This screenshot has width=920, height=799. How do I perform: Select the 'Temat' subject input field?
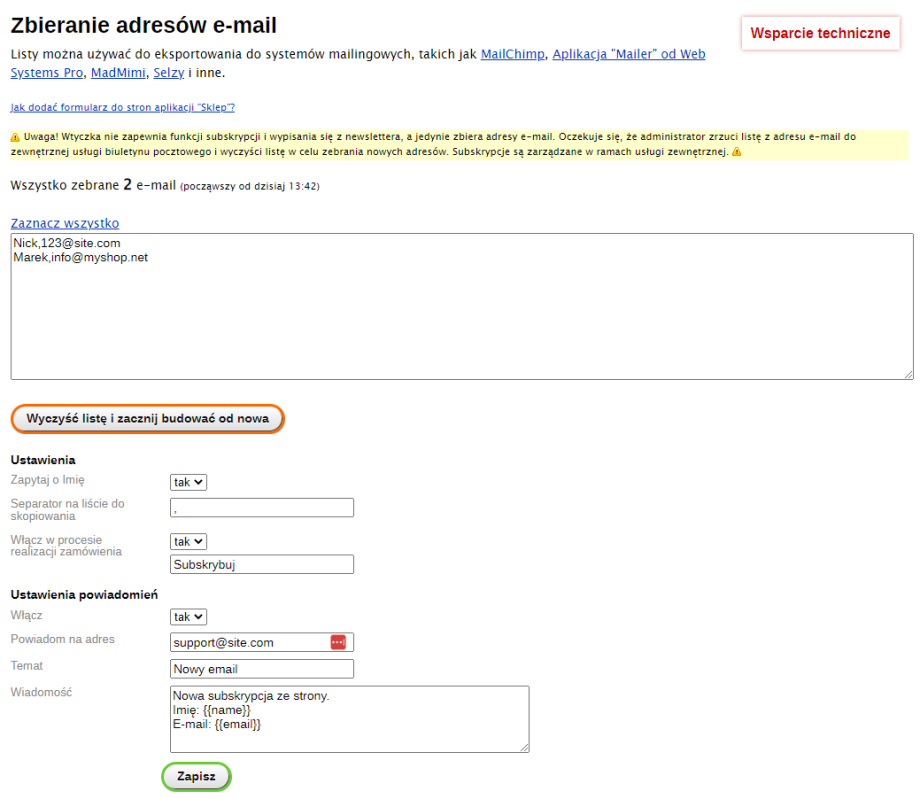tap(262, 669)
